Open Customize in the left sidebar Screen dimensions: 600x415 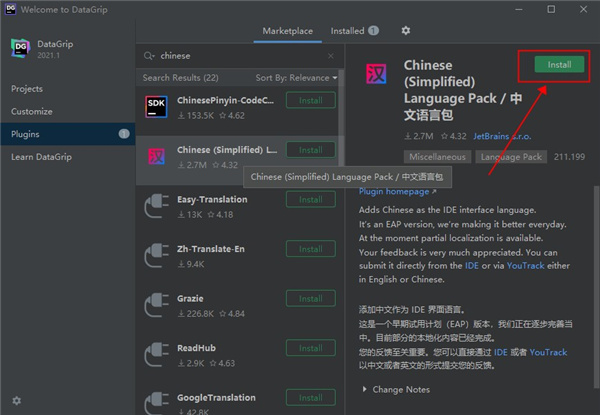(32, 111)
